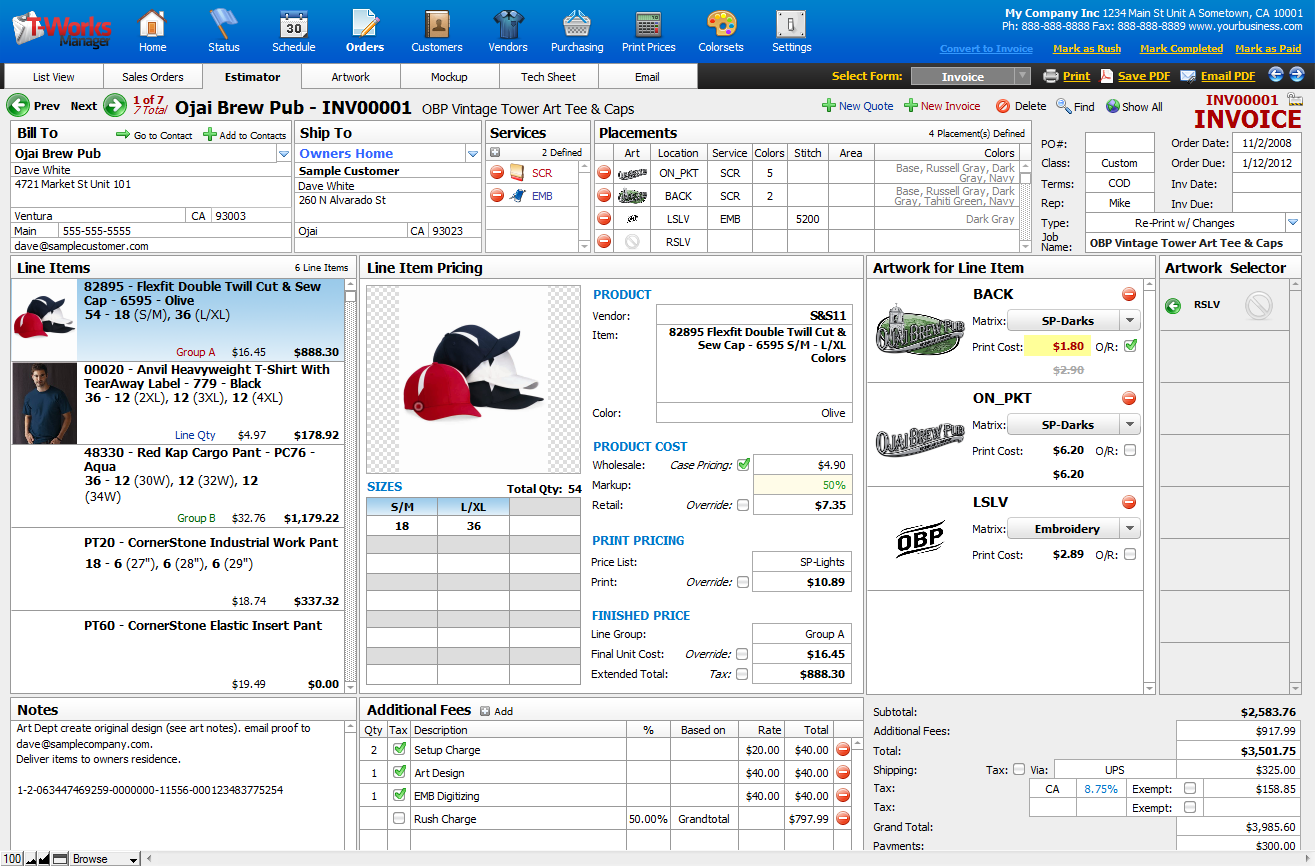1315x866 pixels.
Task: Switch to Email tab
Action: pos(647,77)
